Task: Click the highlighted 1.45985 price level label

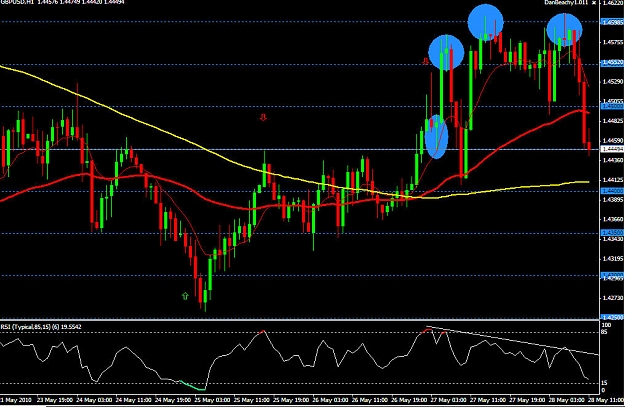Action: point(612,22)
